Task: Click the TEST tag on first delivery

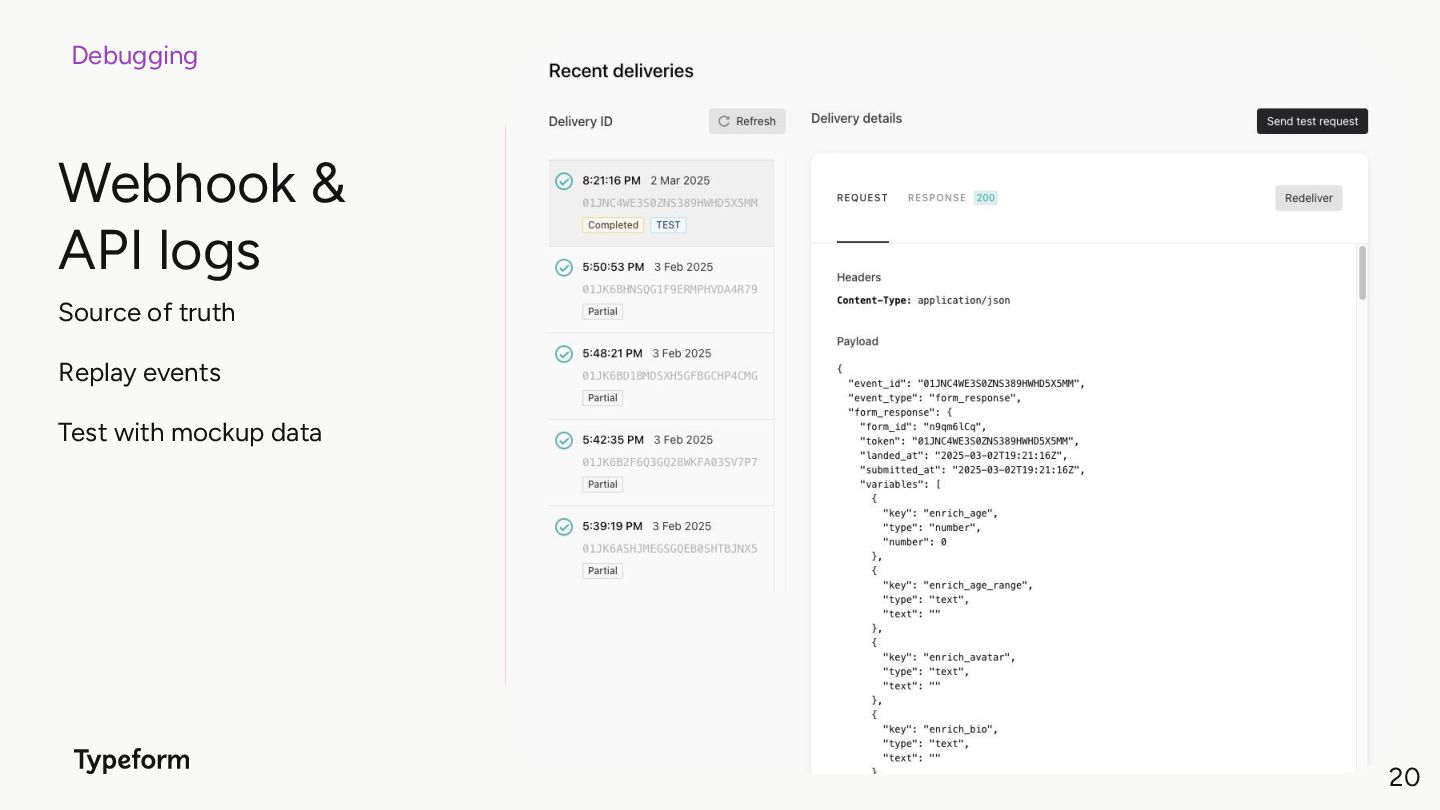Action: (668, 225)
